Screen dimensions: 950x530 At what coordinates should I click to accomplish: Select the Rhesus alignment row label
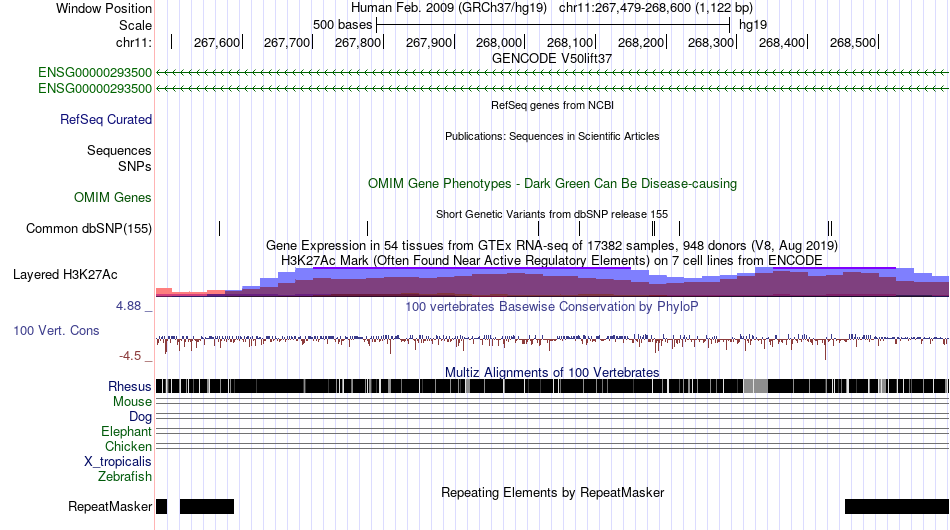(x=130, y=386)
